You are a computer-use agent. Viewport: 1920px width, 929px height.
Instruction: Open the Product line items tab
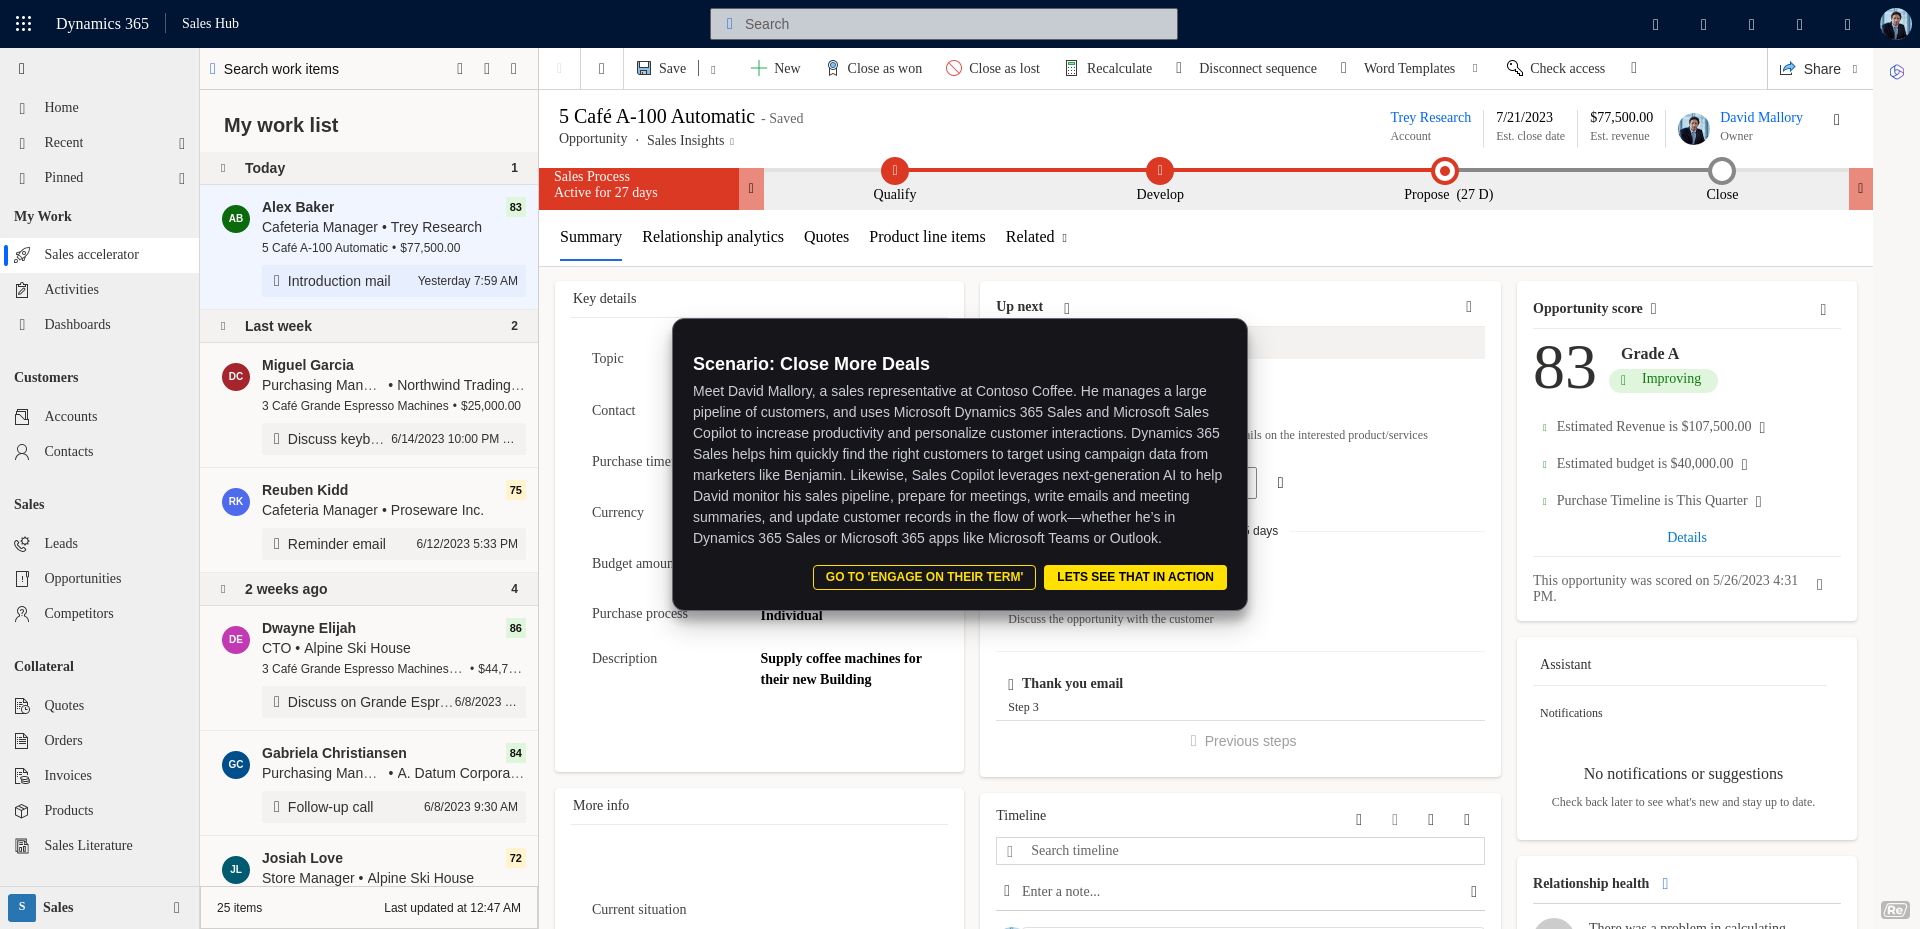[926, 237]
